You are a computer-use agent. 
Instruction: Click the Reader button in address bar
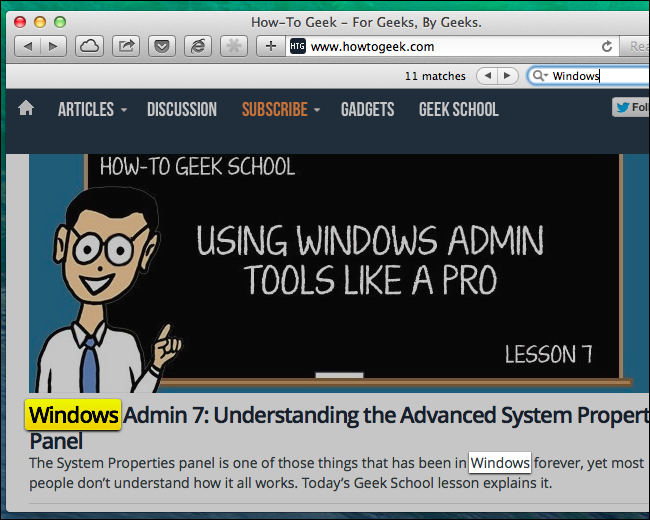click(635, 46)
